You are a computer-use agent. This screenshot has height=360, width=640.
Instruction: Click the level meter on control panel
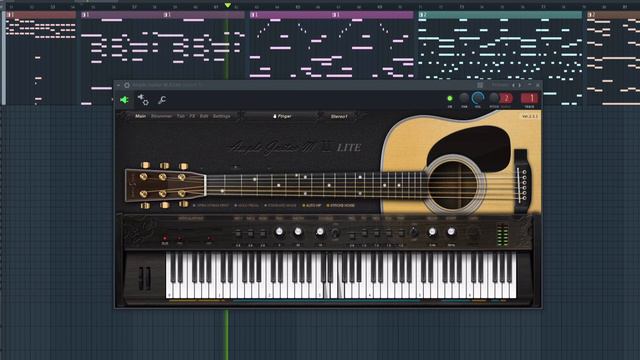503,234
